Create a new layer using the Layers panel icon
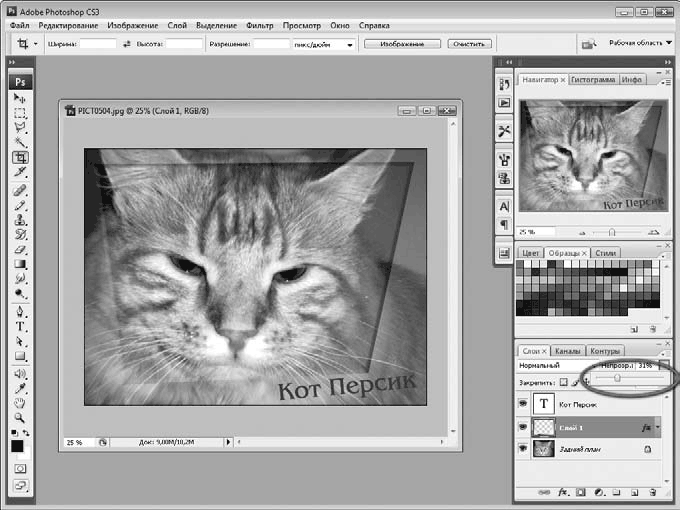 point(633,493)
